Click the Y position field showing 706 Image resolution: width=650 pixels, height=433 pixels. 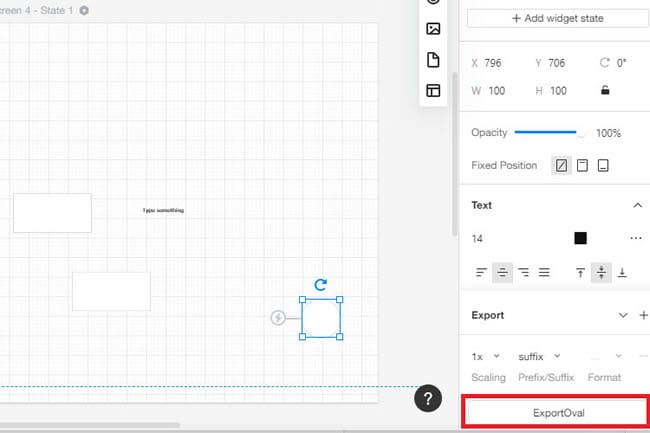(556, 63)
